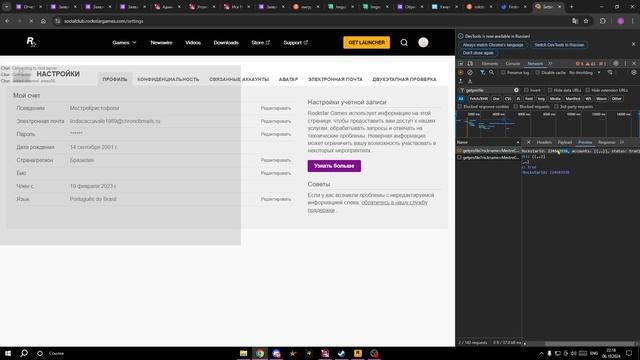
Task: Clear the network log
Action: (x=470, y=73)
